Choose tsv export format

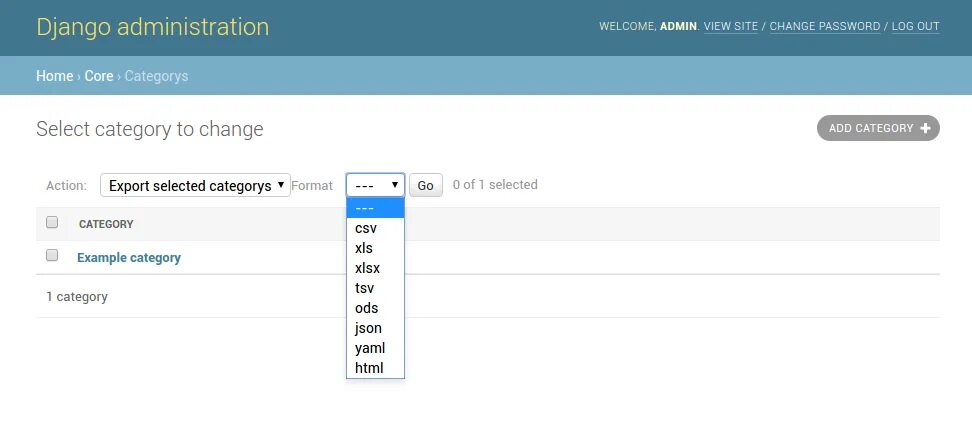click(375, 288)
